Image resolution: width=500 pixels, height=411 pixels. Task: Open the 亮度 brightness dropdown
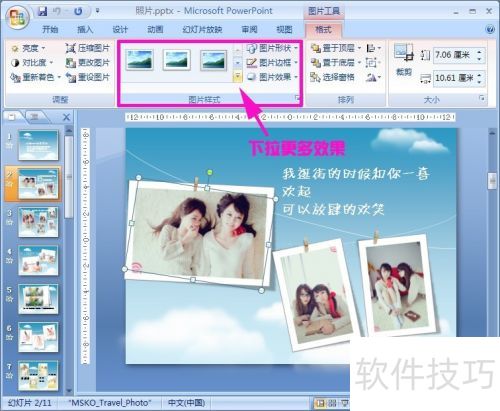coord(29,48)
